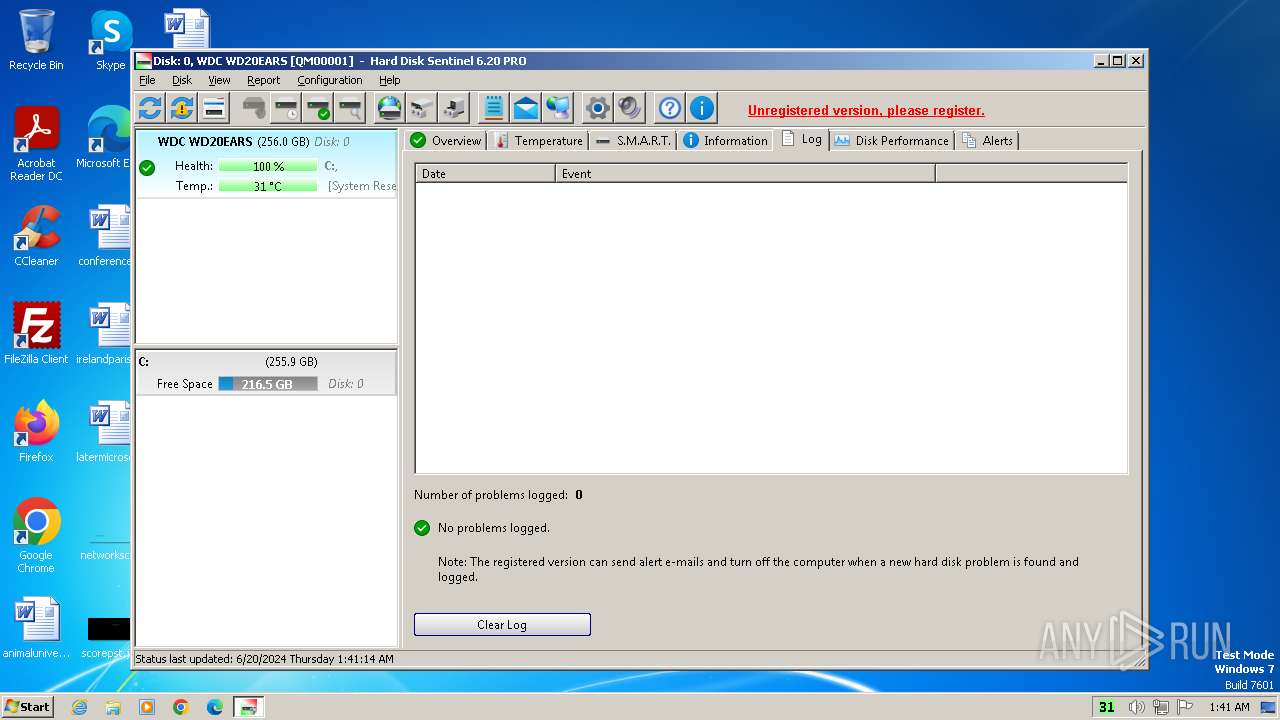Select the C: (255.9 GB) partition entry
Viewport: 1280px width, 720px height.
(266, 373)
